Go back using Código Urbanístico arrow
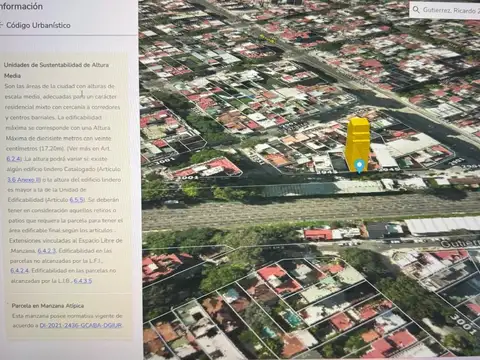480x360 pixels. pyautogui.click(x=1, y=25)
